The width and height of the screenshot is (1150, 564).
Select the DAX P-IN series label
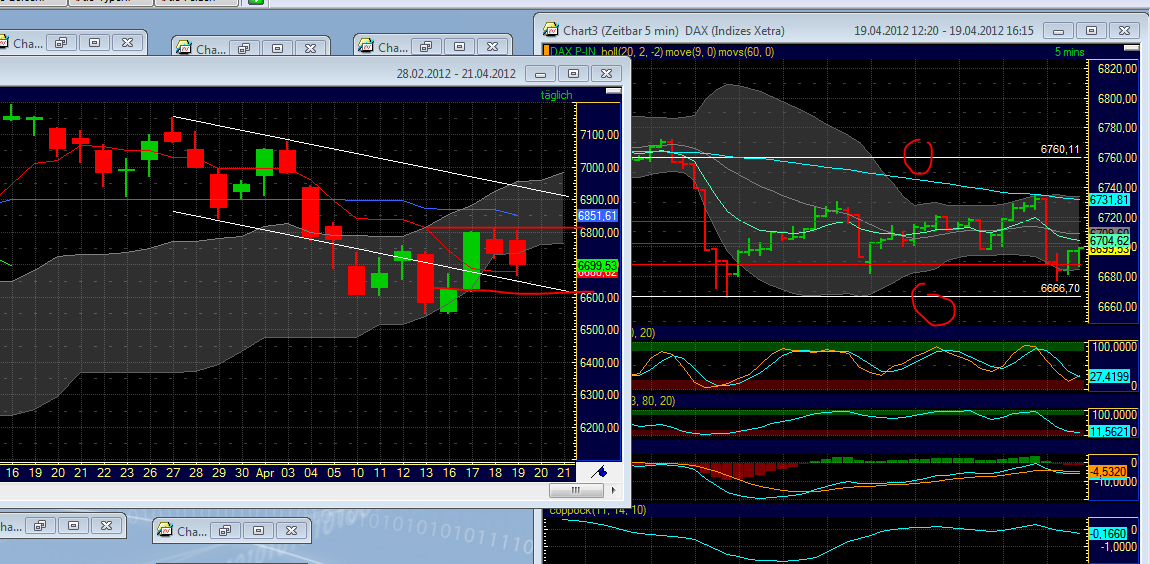click(574, 52)
